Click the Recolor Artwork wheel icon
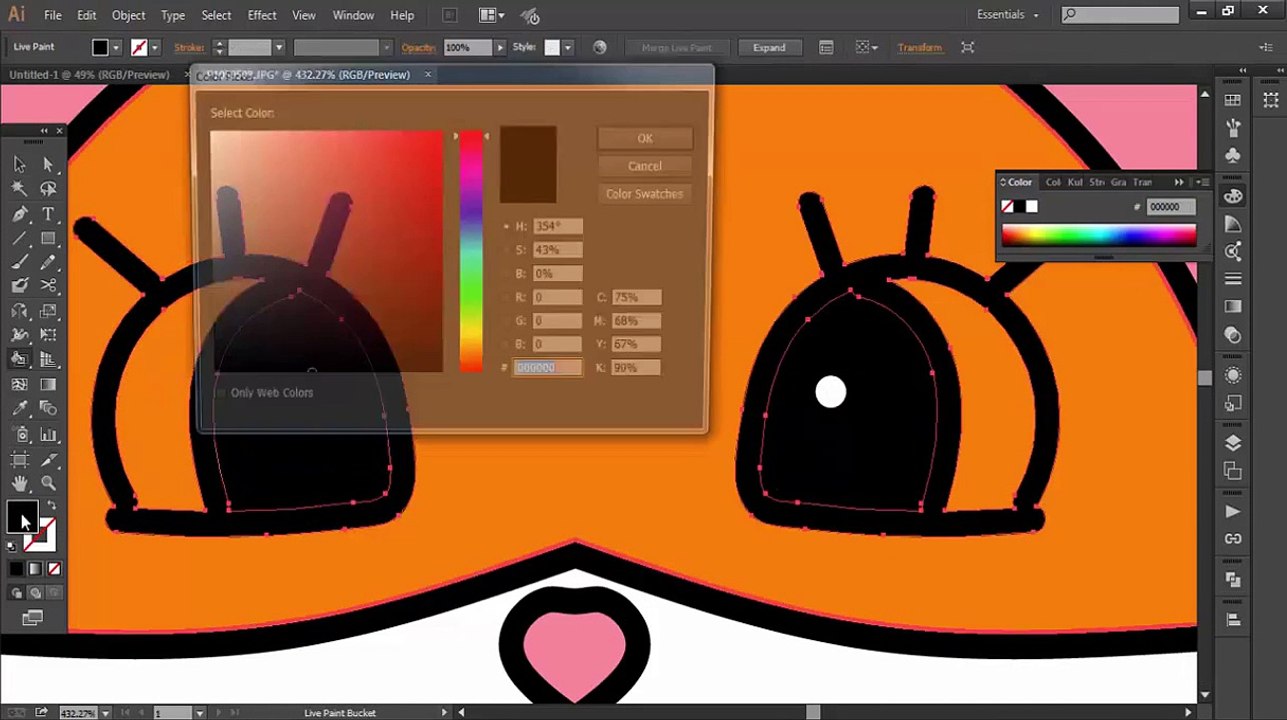This screenshot has width=1287, height=720. (599, 47)
